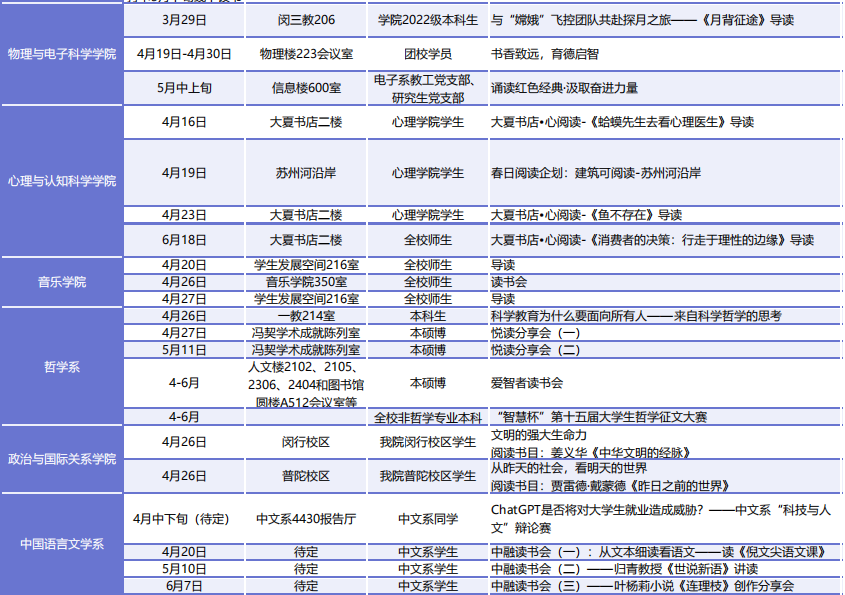Select the 信息楼600室 location cell
This screenshot has width=845, height=595.
pyautogui.click(x=306, y=88)
